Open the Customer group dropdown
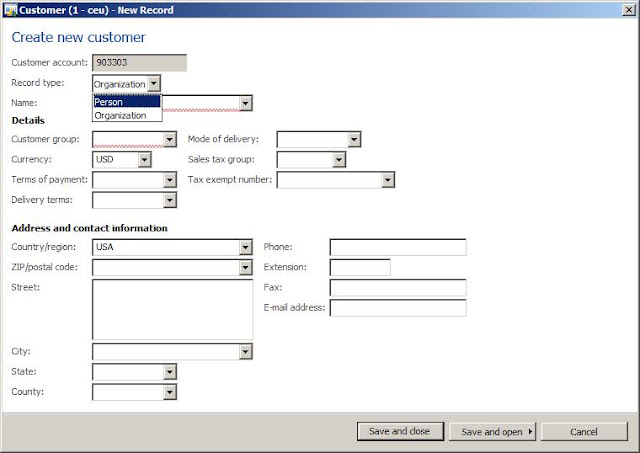The width and height of the screenshot is (640, 453). point(170,140)
